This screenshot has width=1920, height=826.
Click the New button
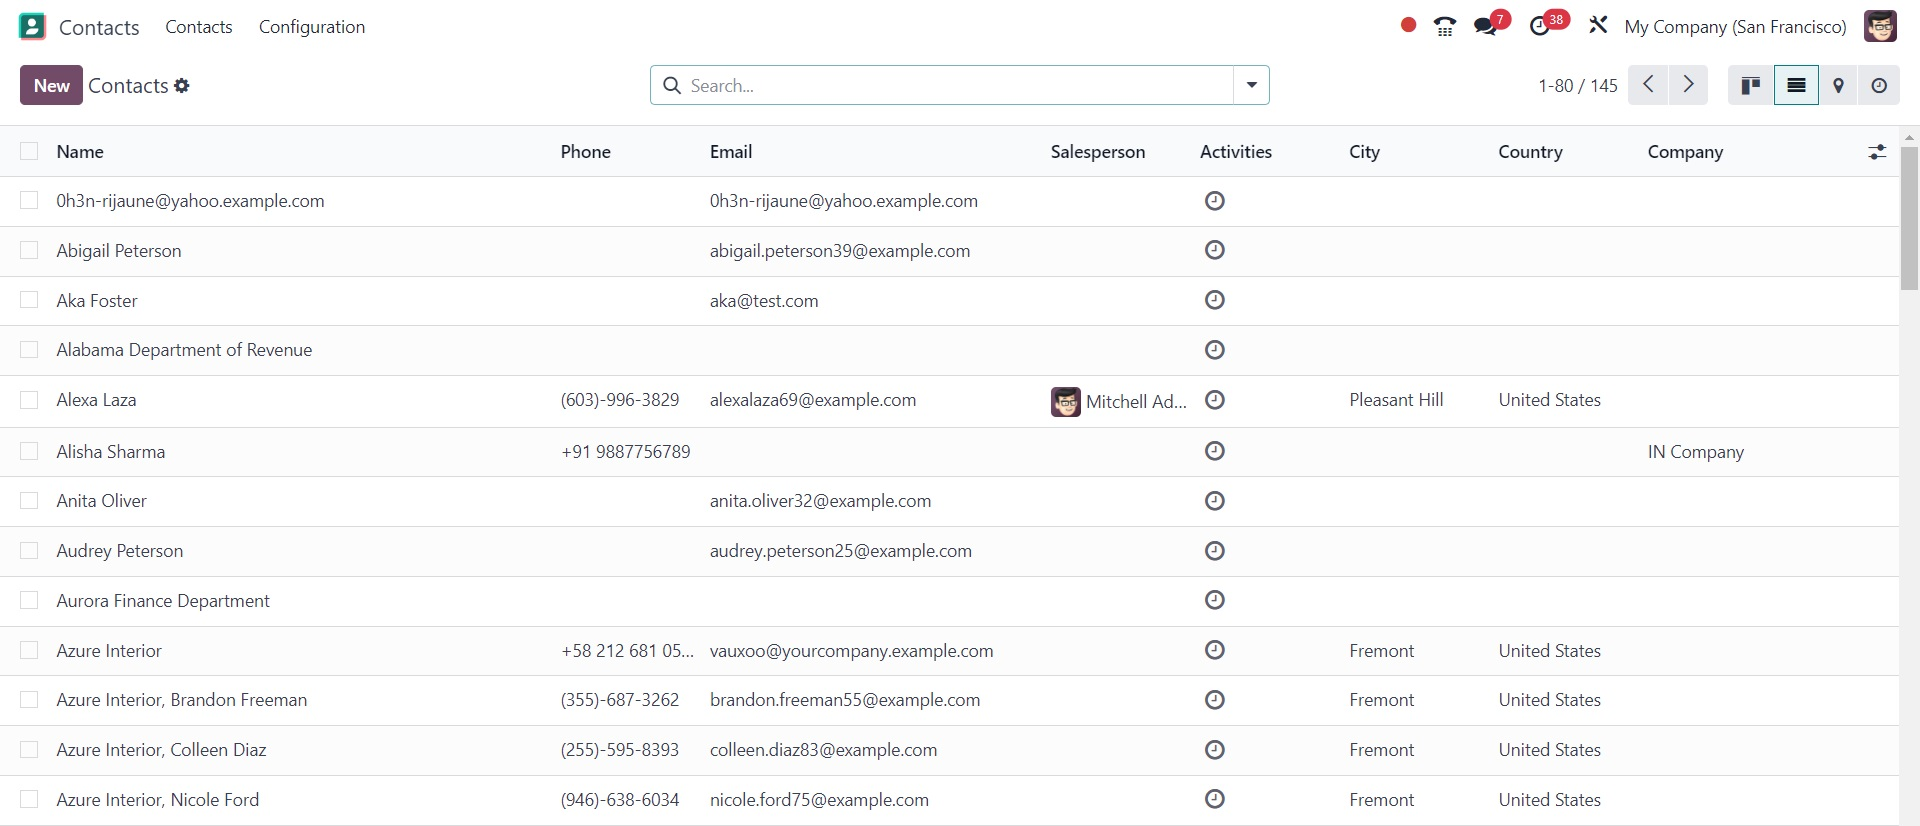coord(51,86)
